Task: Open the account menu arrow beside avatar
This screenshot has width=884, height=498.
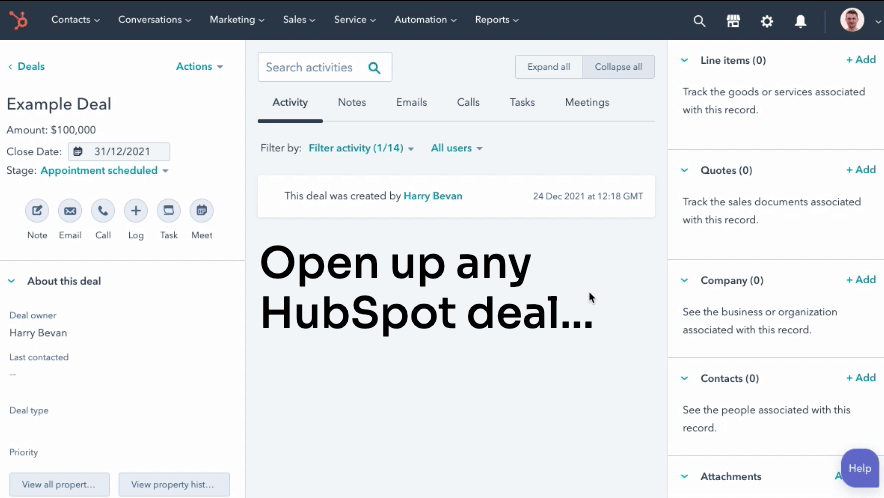Action: (x=877, y=21)
